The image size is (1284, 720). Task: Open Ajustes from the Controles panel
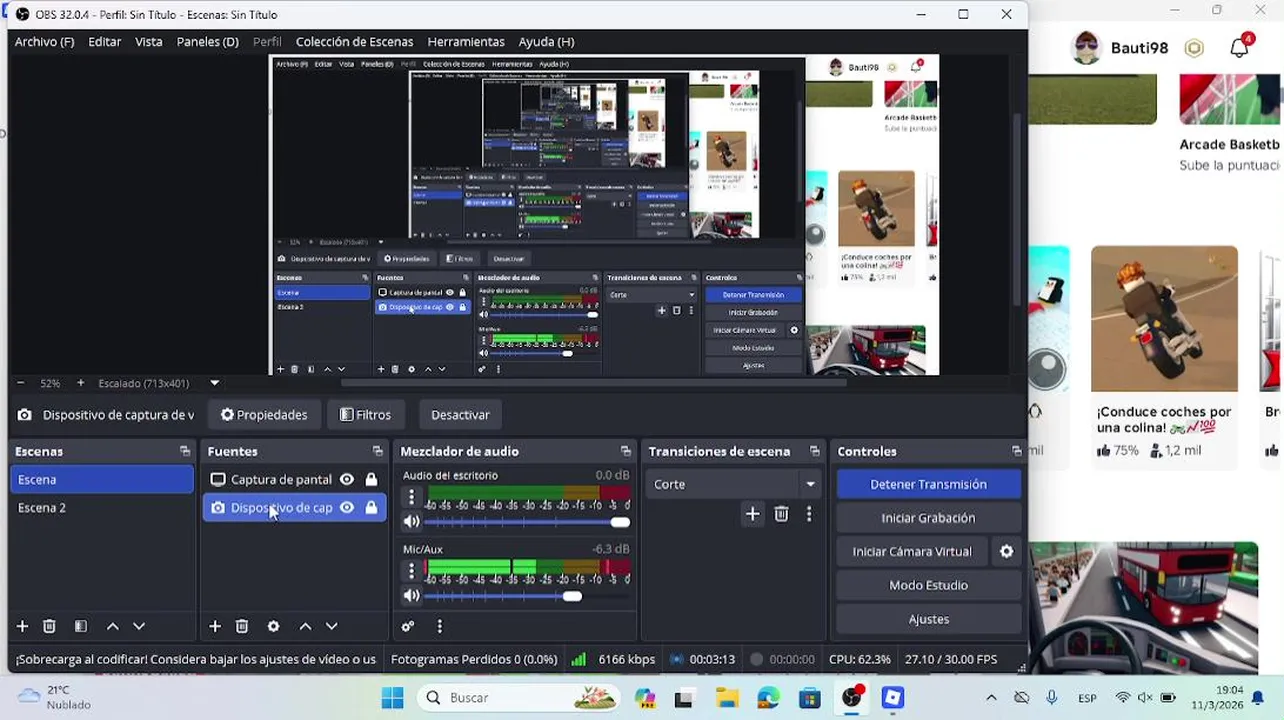click(x=928, y=619)
